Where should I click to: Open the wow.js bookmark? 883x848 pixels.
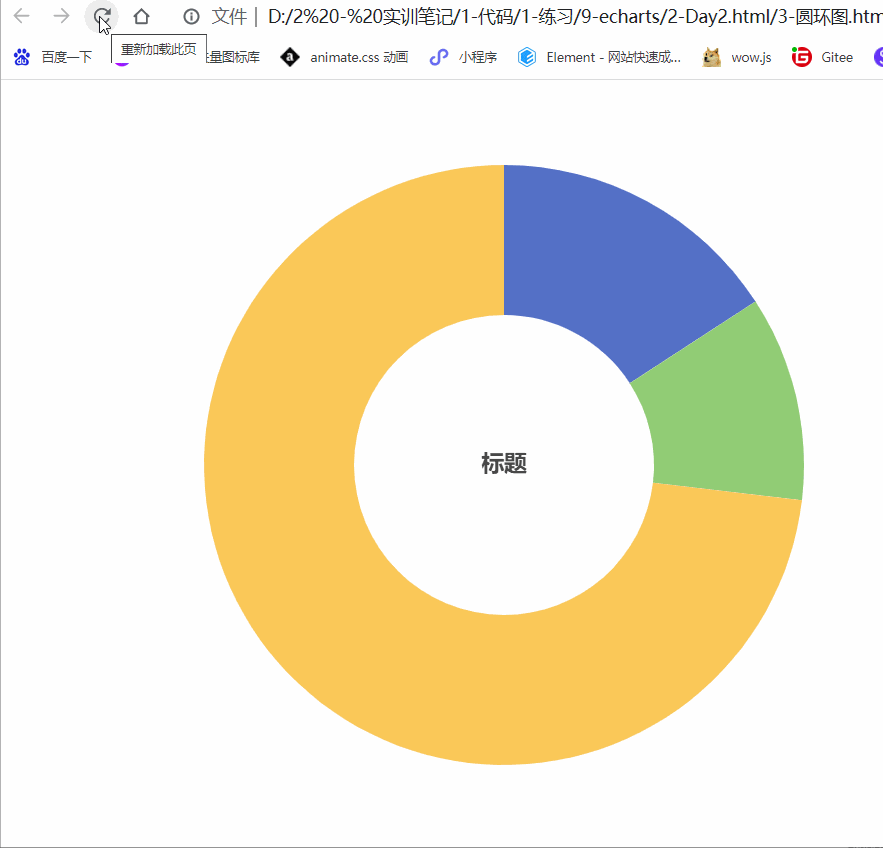coord(737,57)
